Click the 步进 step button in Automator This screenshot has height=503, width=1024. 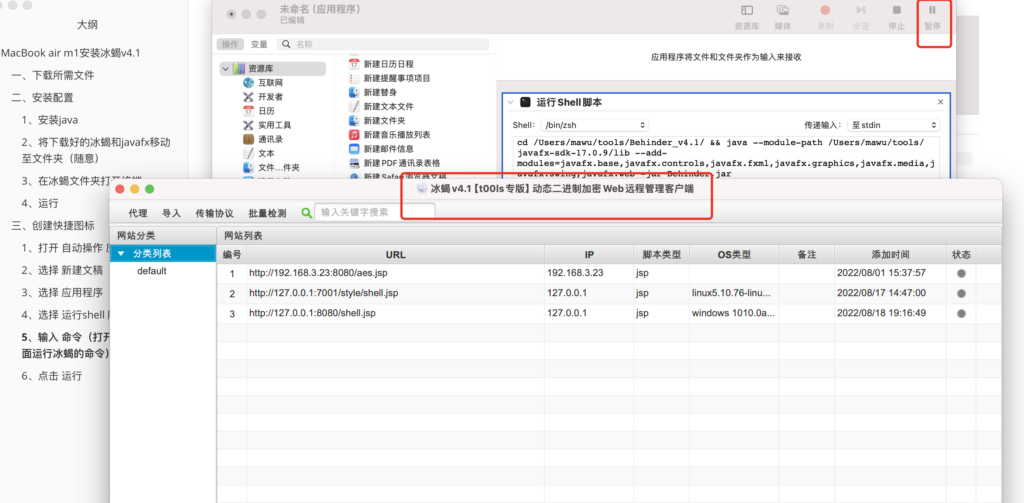(861, 11)
